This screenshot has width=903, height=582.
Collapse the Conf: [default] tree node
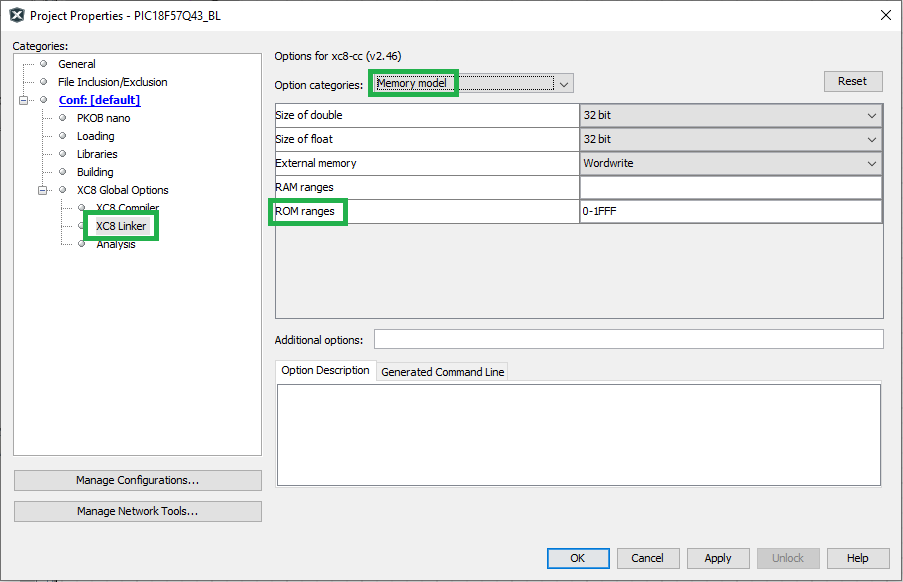coord(24,100)
